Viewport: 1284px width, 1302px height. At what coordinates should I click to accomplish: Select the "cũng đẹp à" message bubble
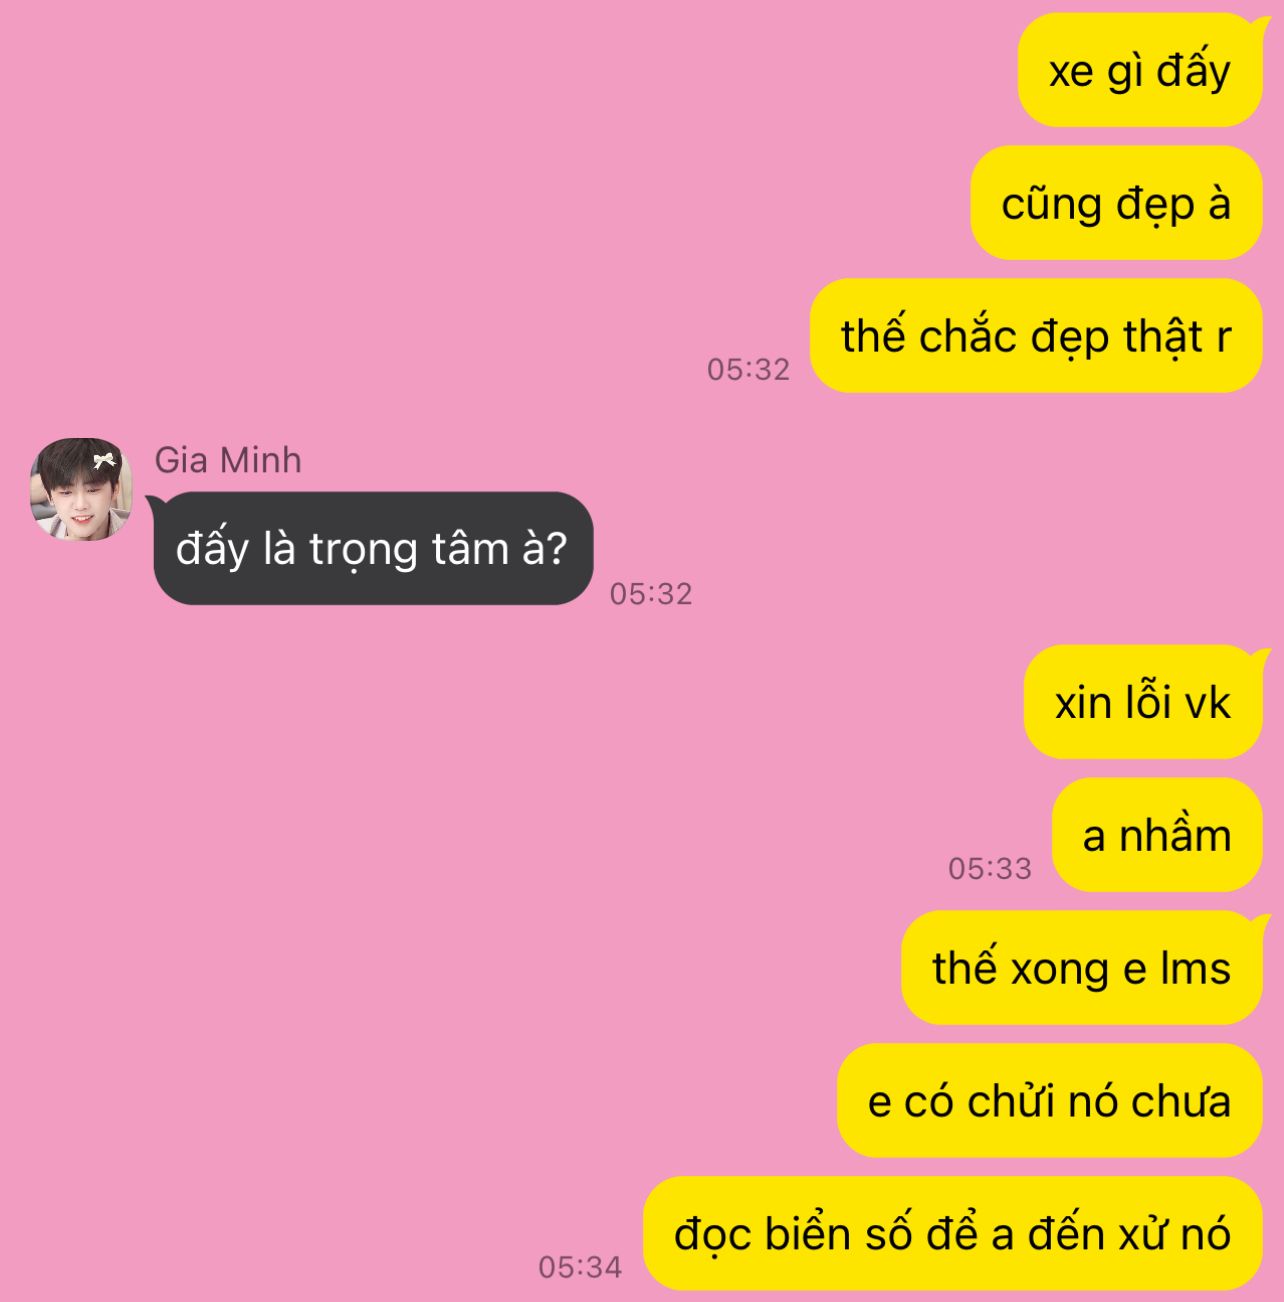[1116, 203]
